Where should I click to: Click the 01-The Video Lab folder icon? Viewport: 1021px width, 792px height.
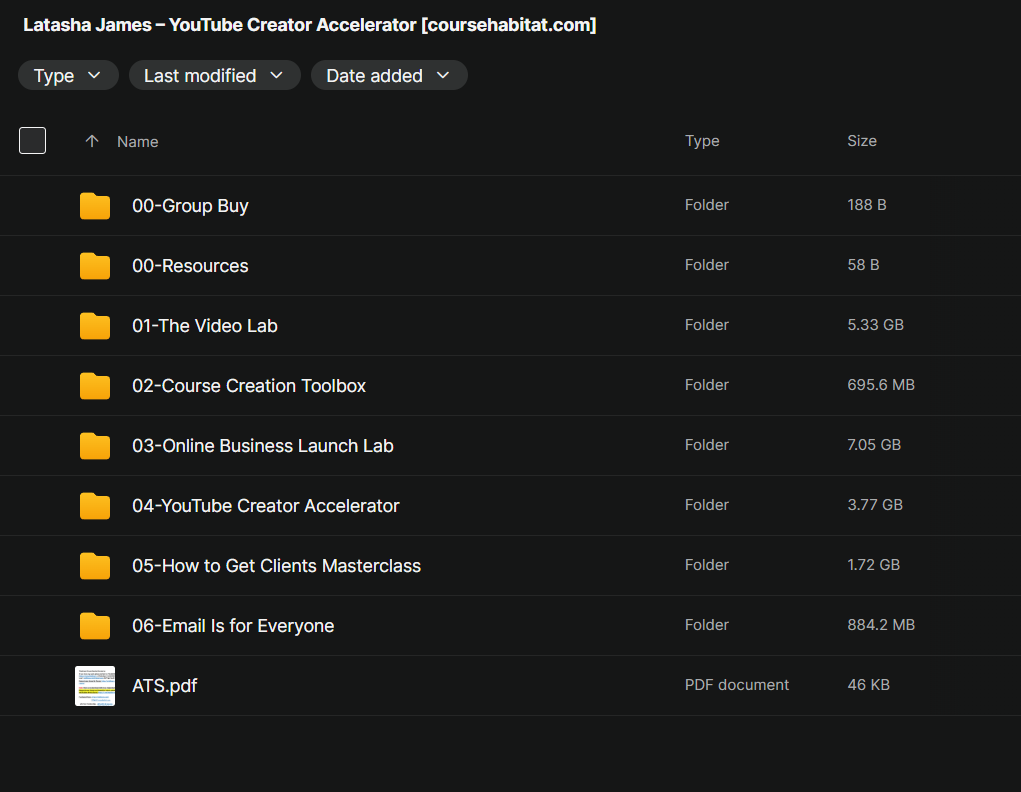[x=95, y=326]
